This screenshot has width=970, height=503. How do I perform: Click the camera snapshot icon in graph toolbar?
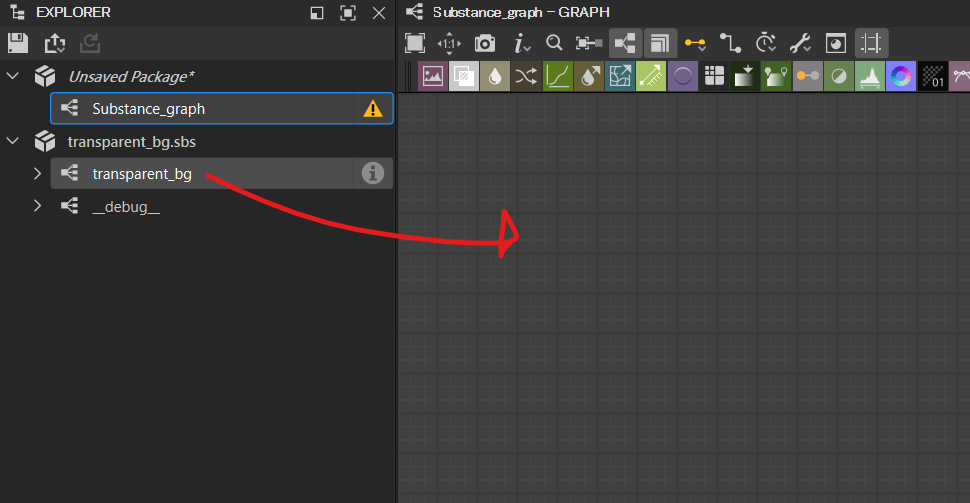pyautogui.click(x=485, y=43)
